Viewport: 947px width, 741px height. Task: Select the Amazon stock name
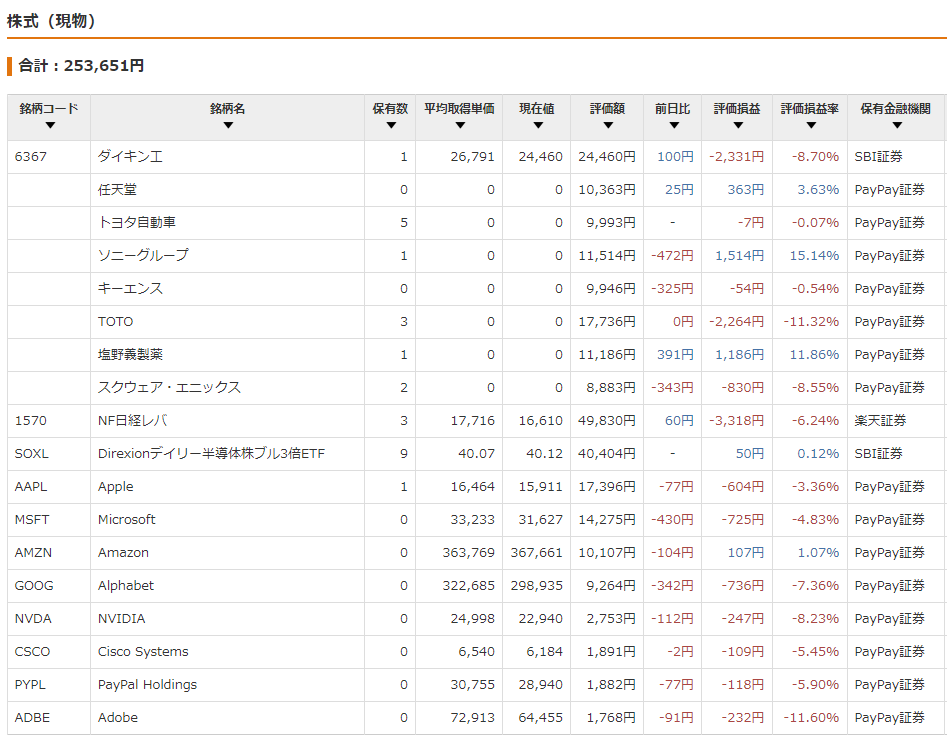(x=123, y=553)
